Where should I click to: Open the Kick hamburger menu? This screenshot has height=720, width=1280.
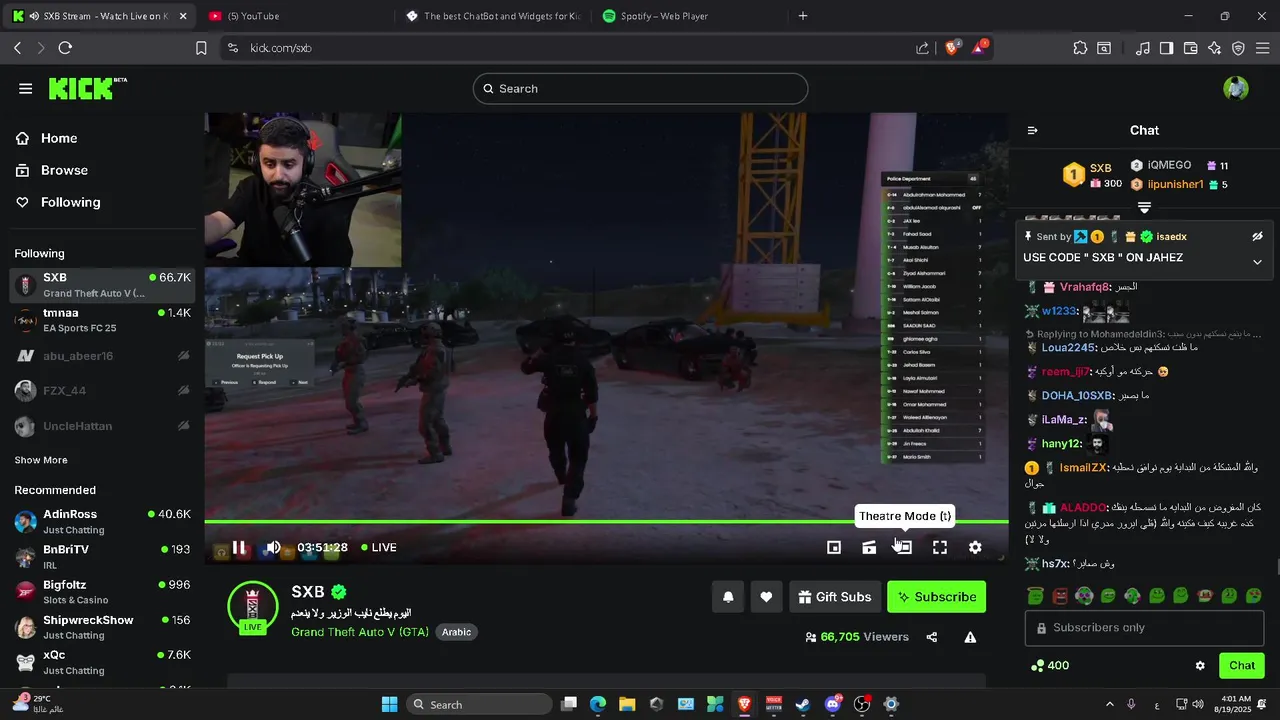[x=25, y=88]
